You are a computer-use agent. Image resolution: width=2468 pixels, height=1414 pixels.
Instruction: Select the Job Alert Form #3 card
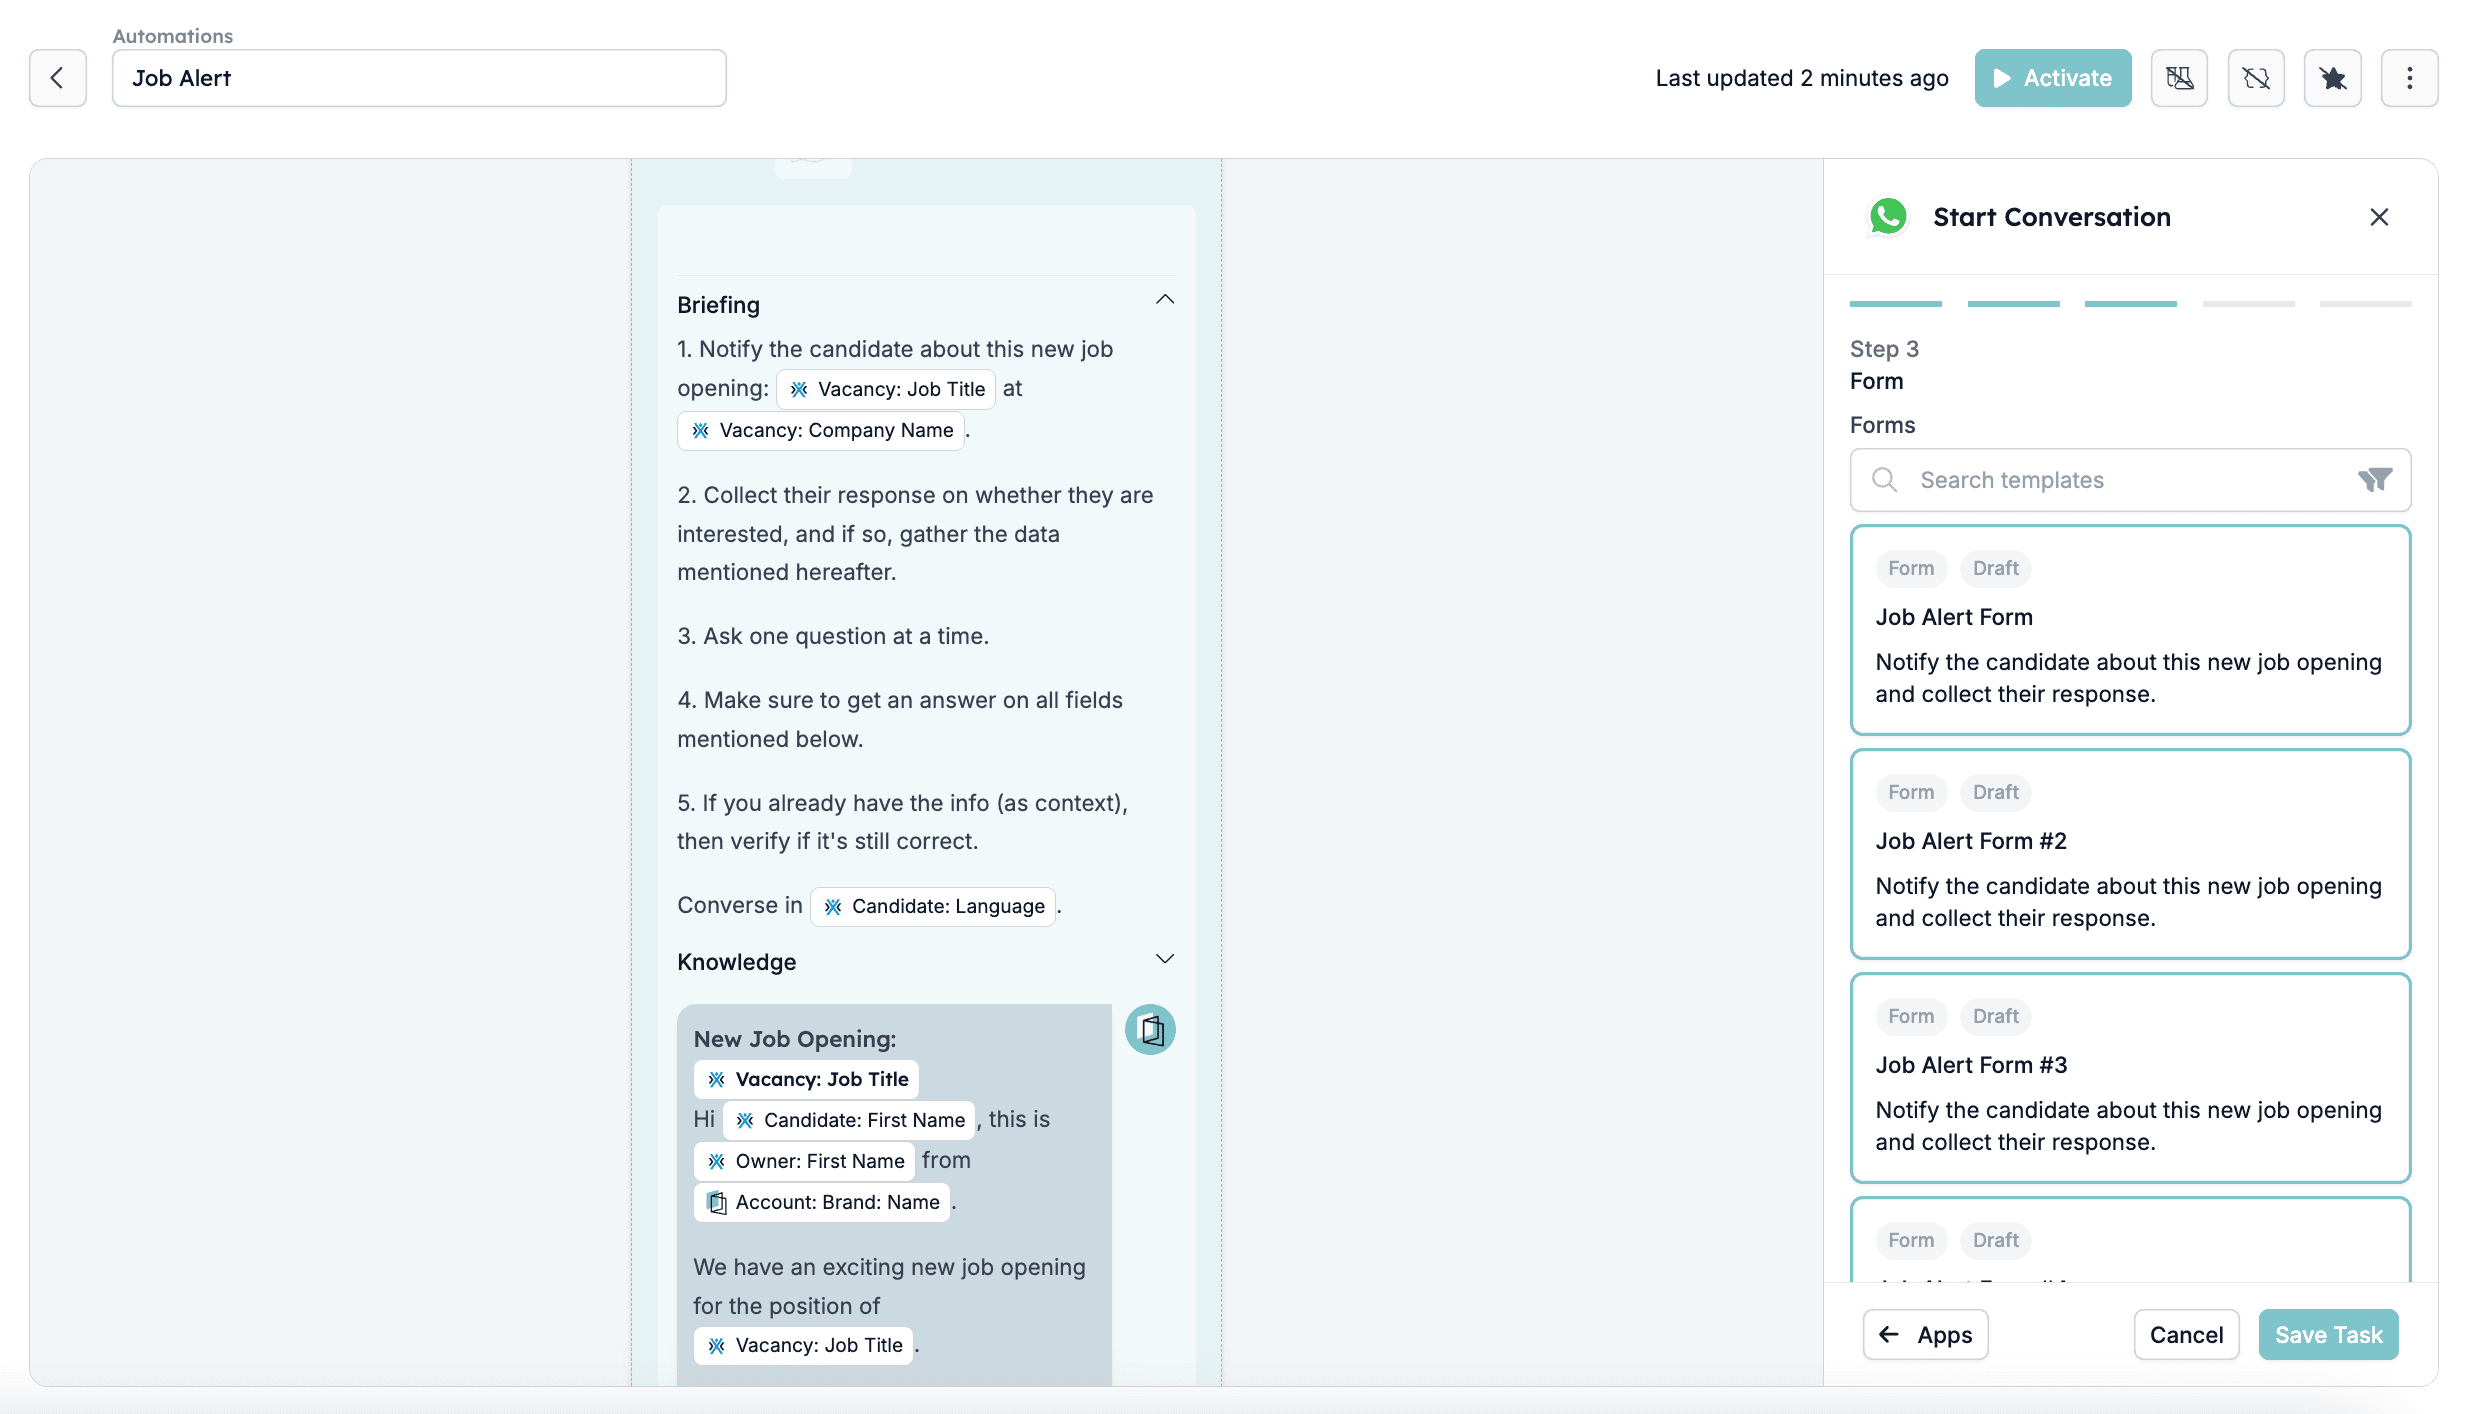(2130, 1078)
